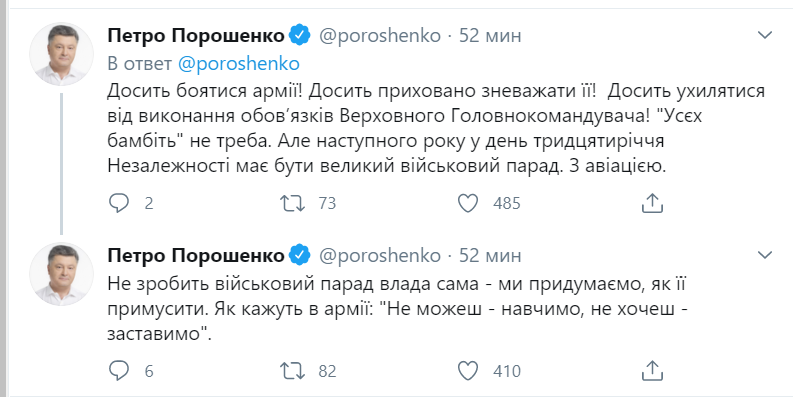Viewport: 793px width, 397px height.
Task: Open first tweet's '52 мин' timestamp
Action: click(x=490, y=36)
